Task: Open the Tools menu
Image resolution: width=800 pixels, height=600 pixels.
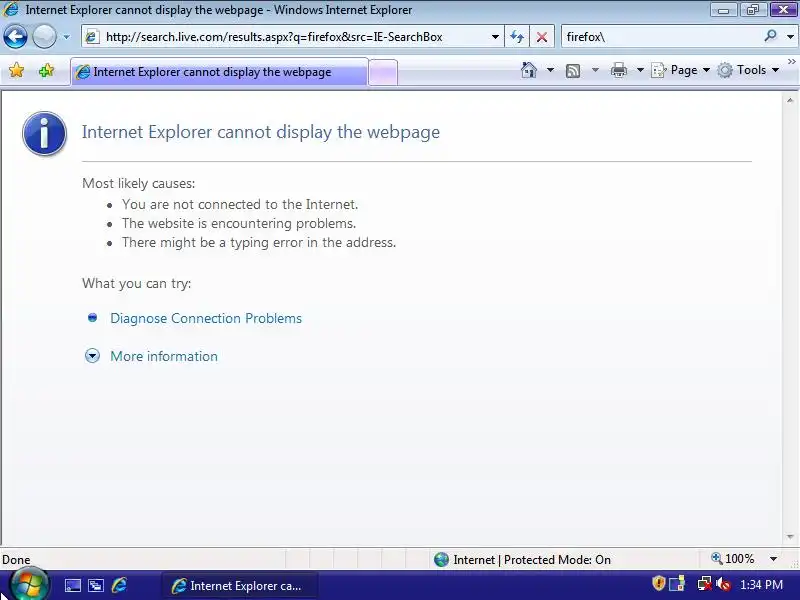Action: coord(748,70)
